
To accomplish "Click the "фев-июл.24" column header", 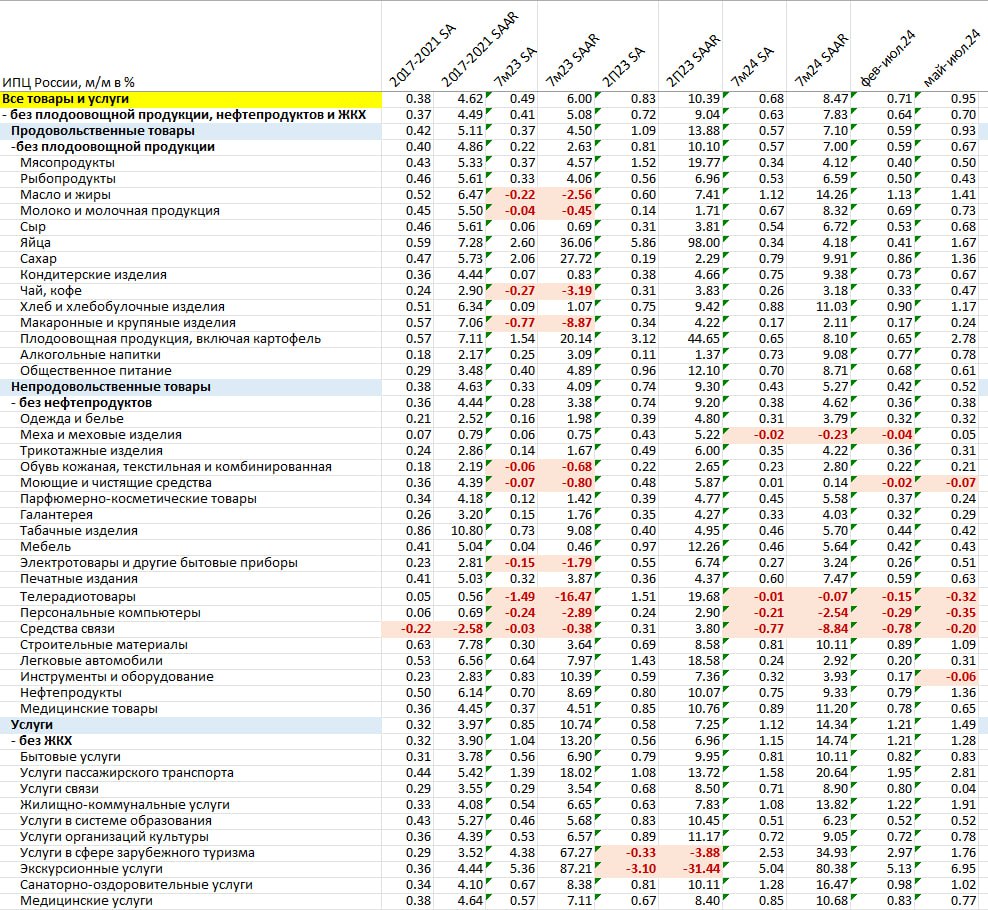I will [888, 59].
